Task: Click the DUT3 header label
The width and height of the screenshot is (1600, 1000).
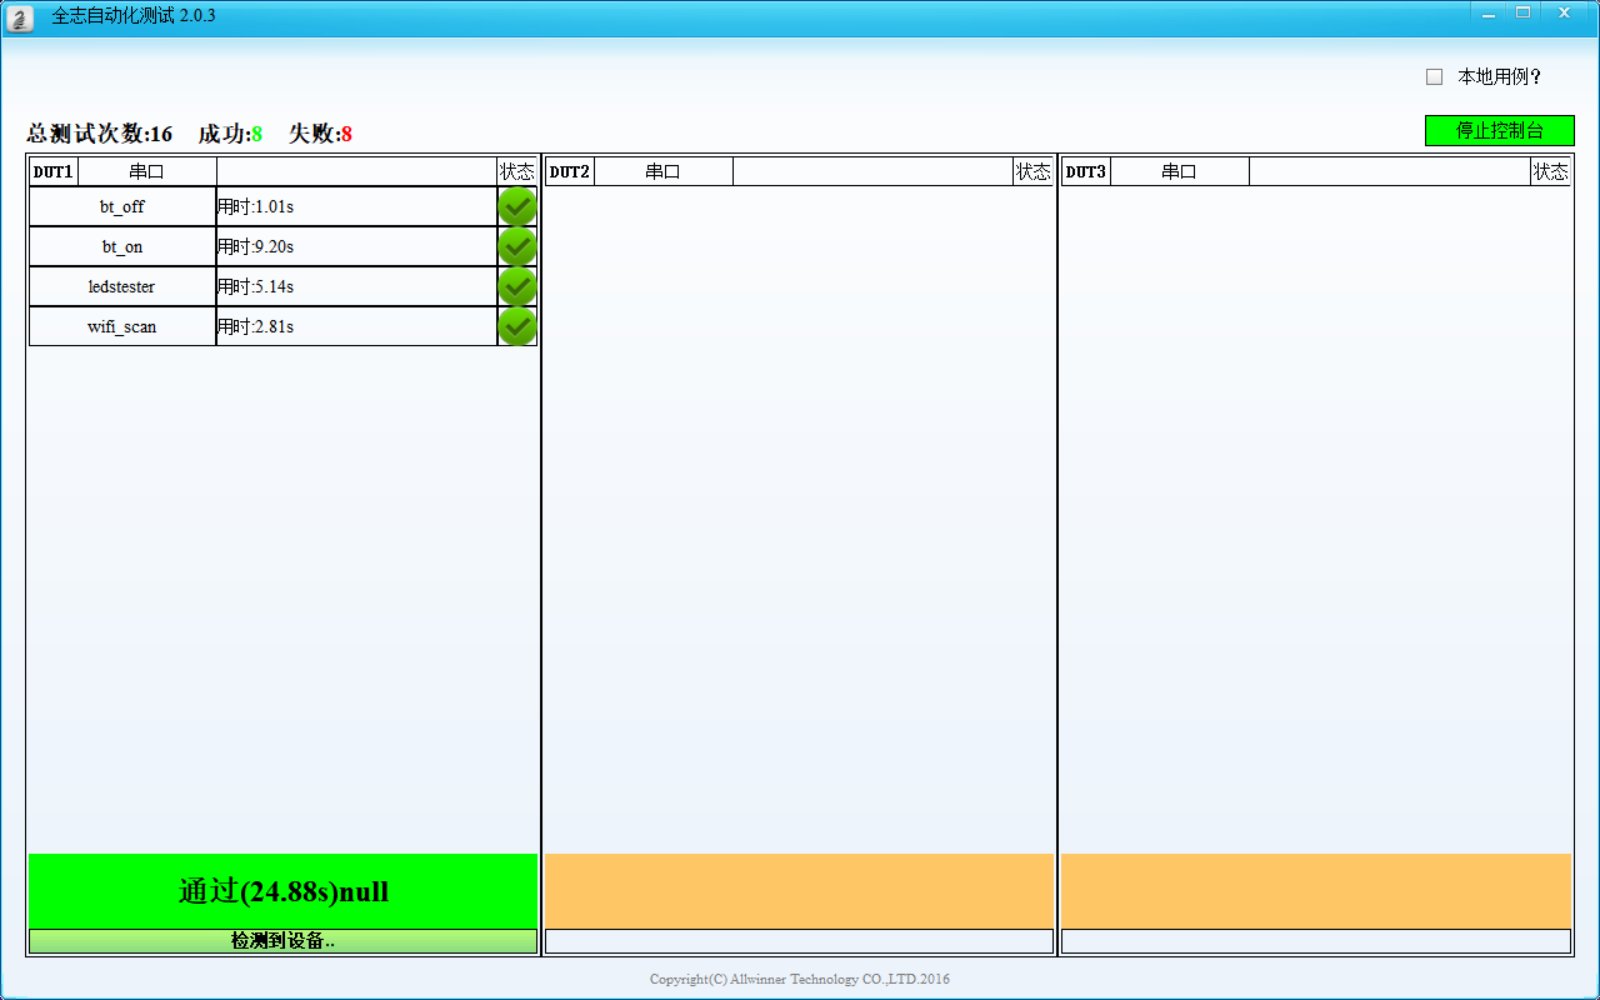Action: tap(1085, 172)
